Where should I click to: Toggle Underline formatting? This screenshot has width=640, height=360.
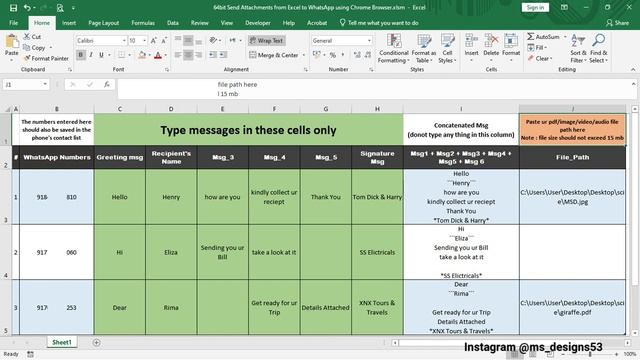point(101,55)
